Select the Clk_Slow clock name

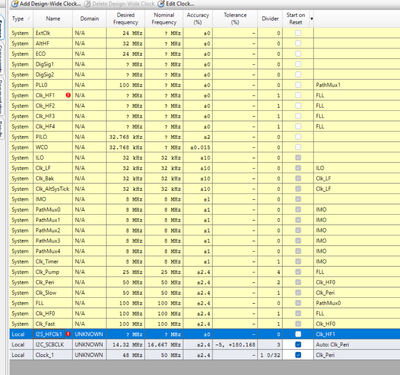pos(46,293)
